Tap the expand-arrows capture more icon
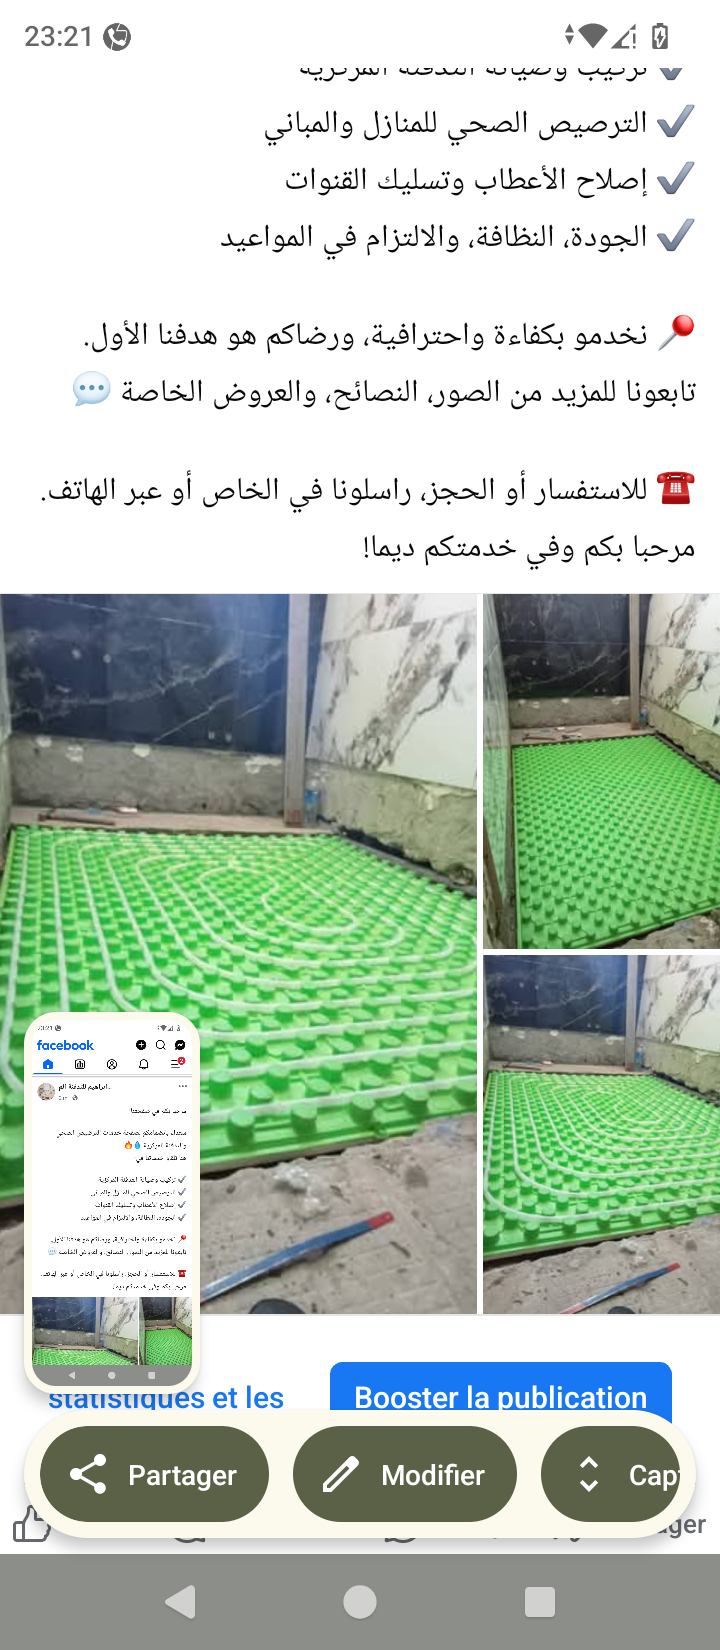 coord(589,1474)
